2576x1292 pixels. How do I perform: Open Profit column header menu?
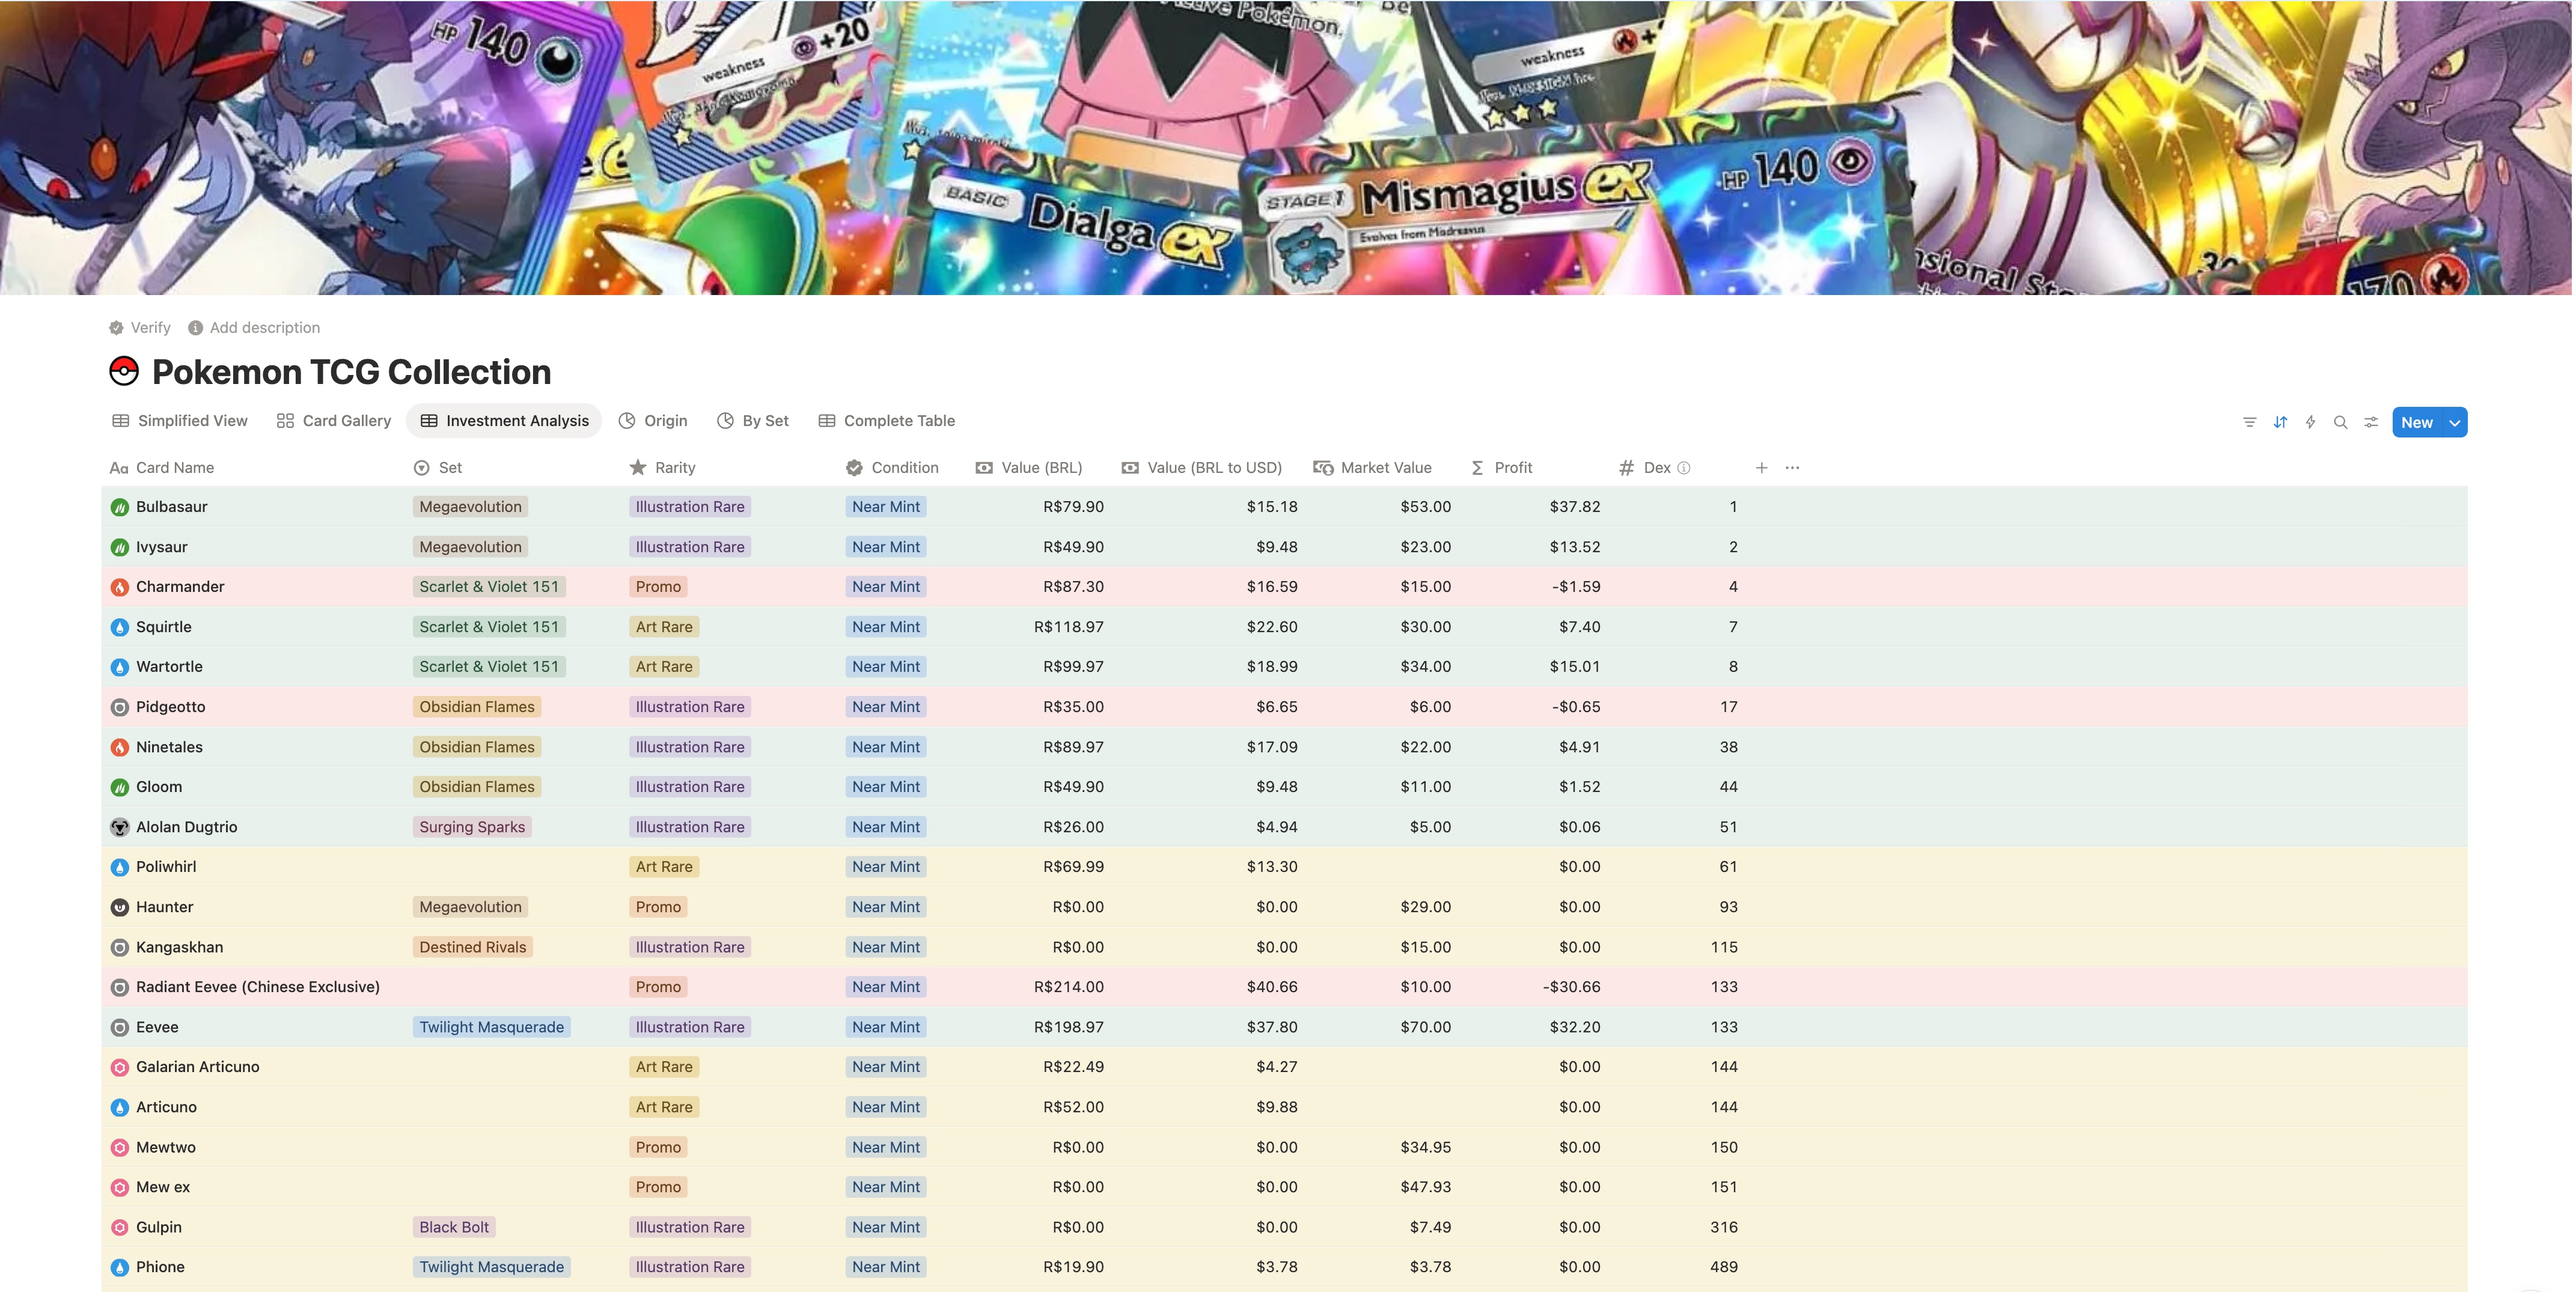(x=1502, y=467)
